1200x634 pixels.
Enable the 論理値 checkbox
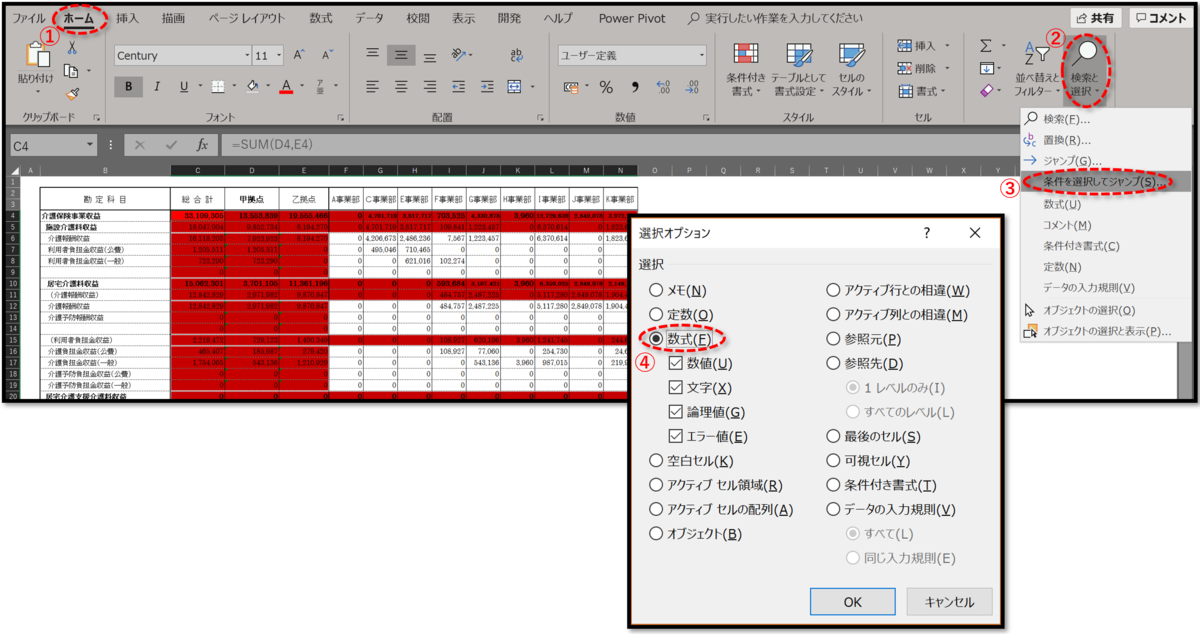pyautogui.click(x=674, y=412)
